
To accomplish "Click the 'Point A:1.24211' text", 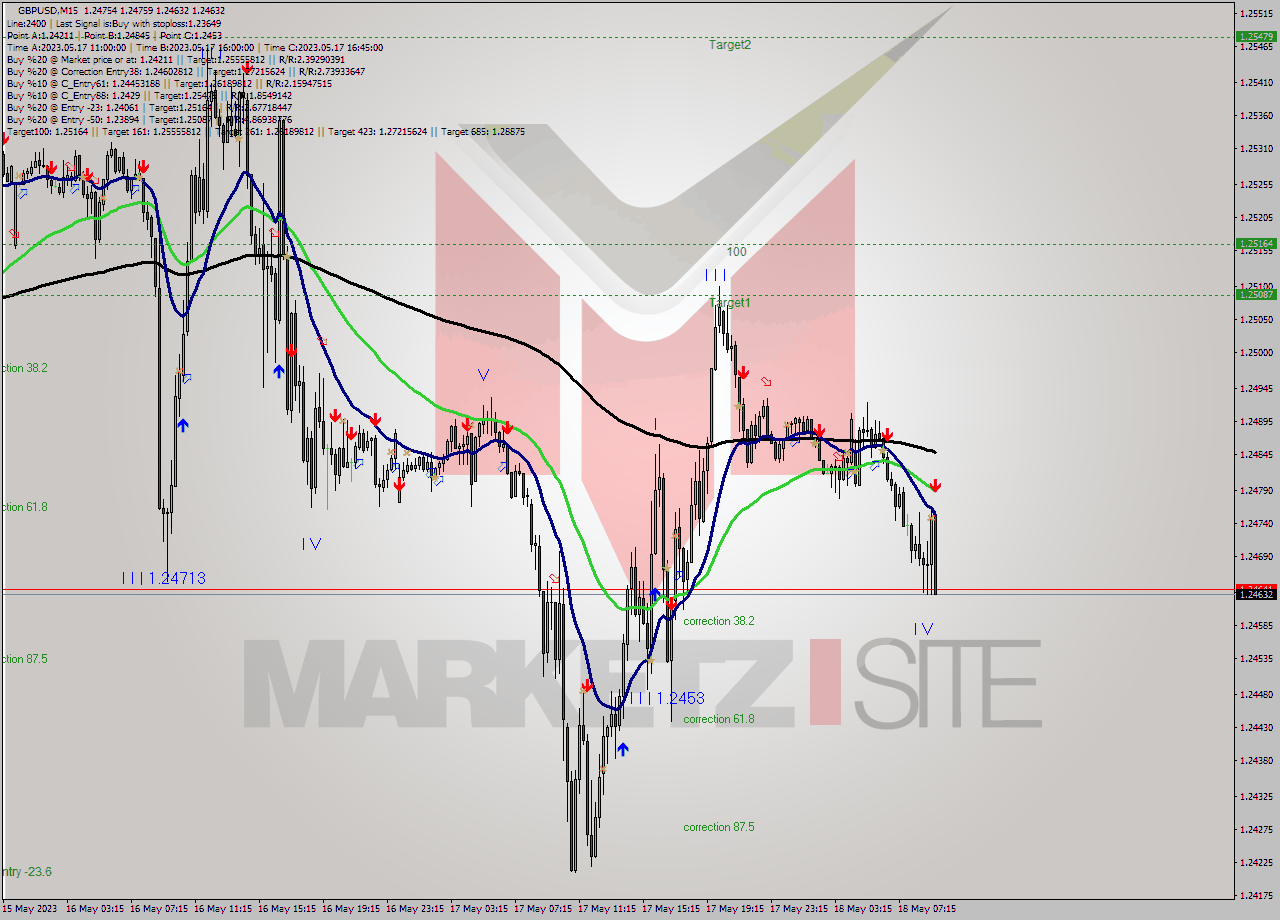I will coord(40,35).
